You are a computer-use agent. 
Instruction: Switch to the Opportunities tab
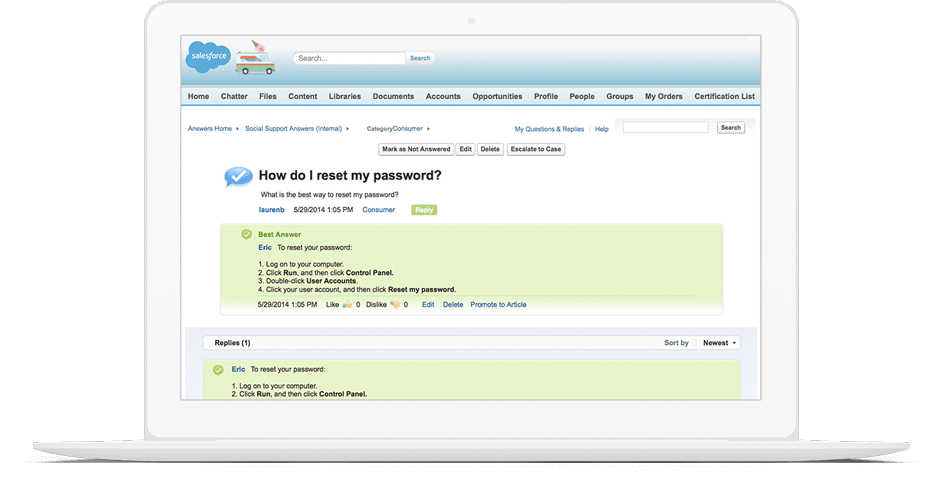click(497, 97)
